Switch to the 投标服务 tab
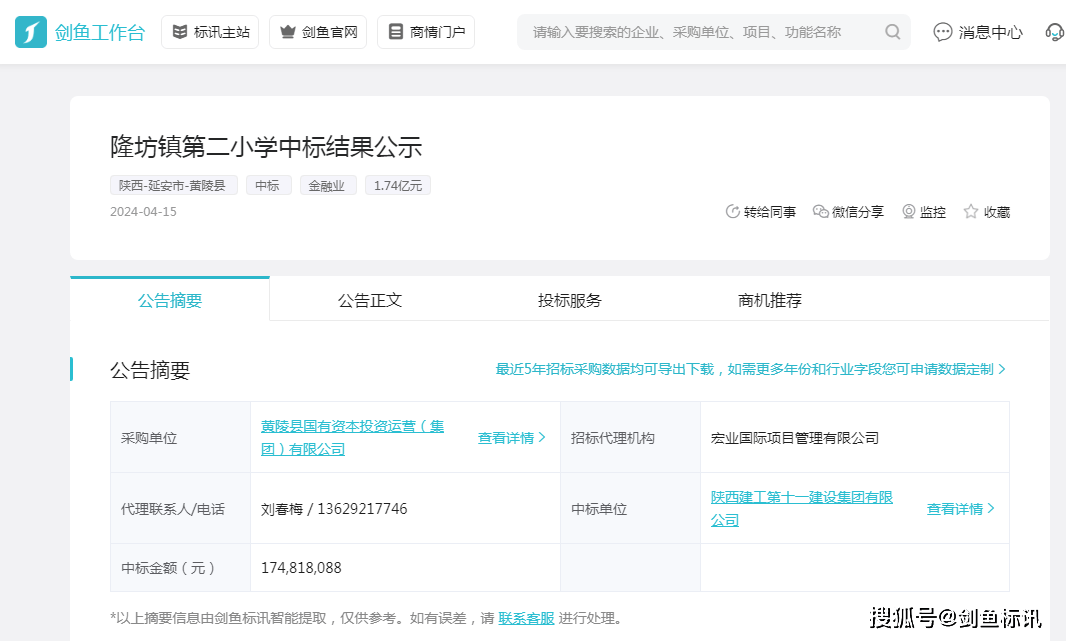 (x=570, y=300)
